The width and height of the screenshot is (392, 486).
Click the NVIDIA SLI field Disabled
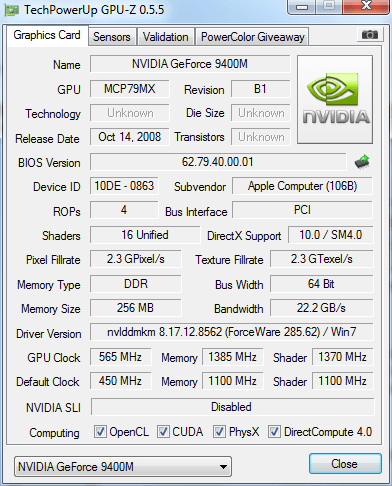click(x=233, y=407)
